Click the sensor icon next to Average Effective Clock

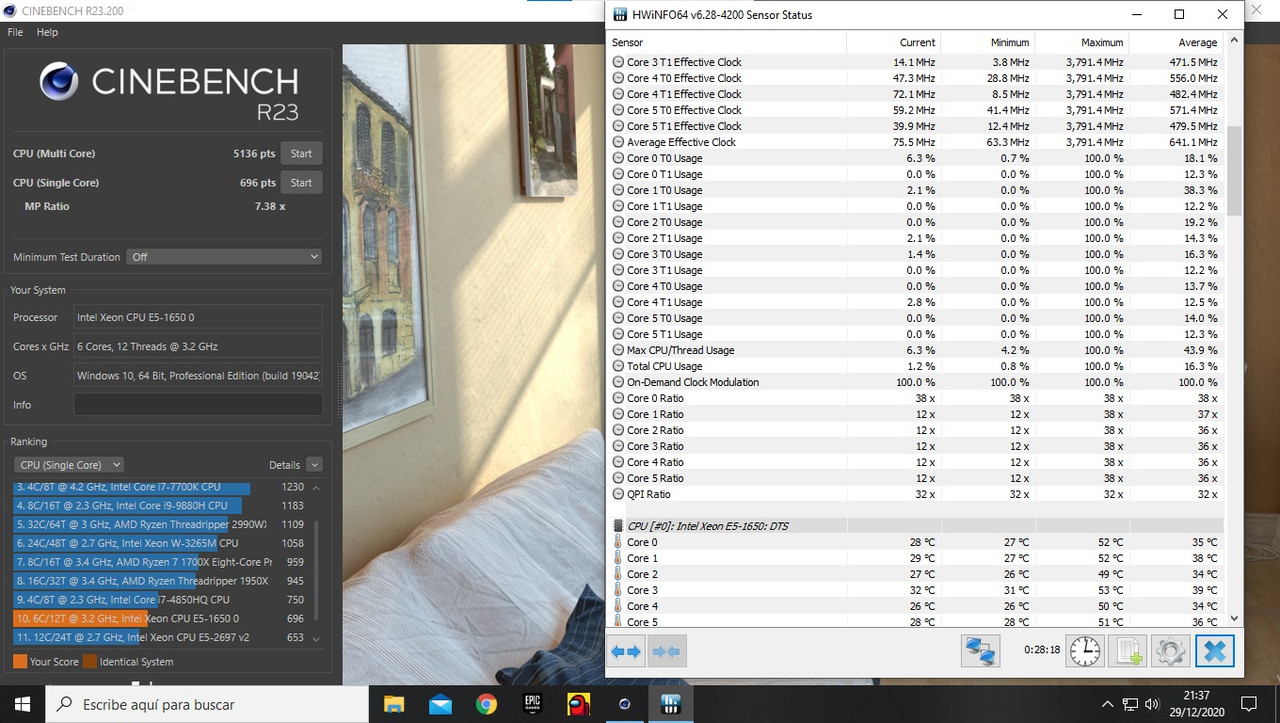pyautogui.click(x=618, y=142)
